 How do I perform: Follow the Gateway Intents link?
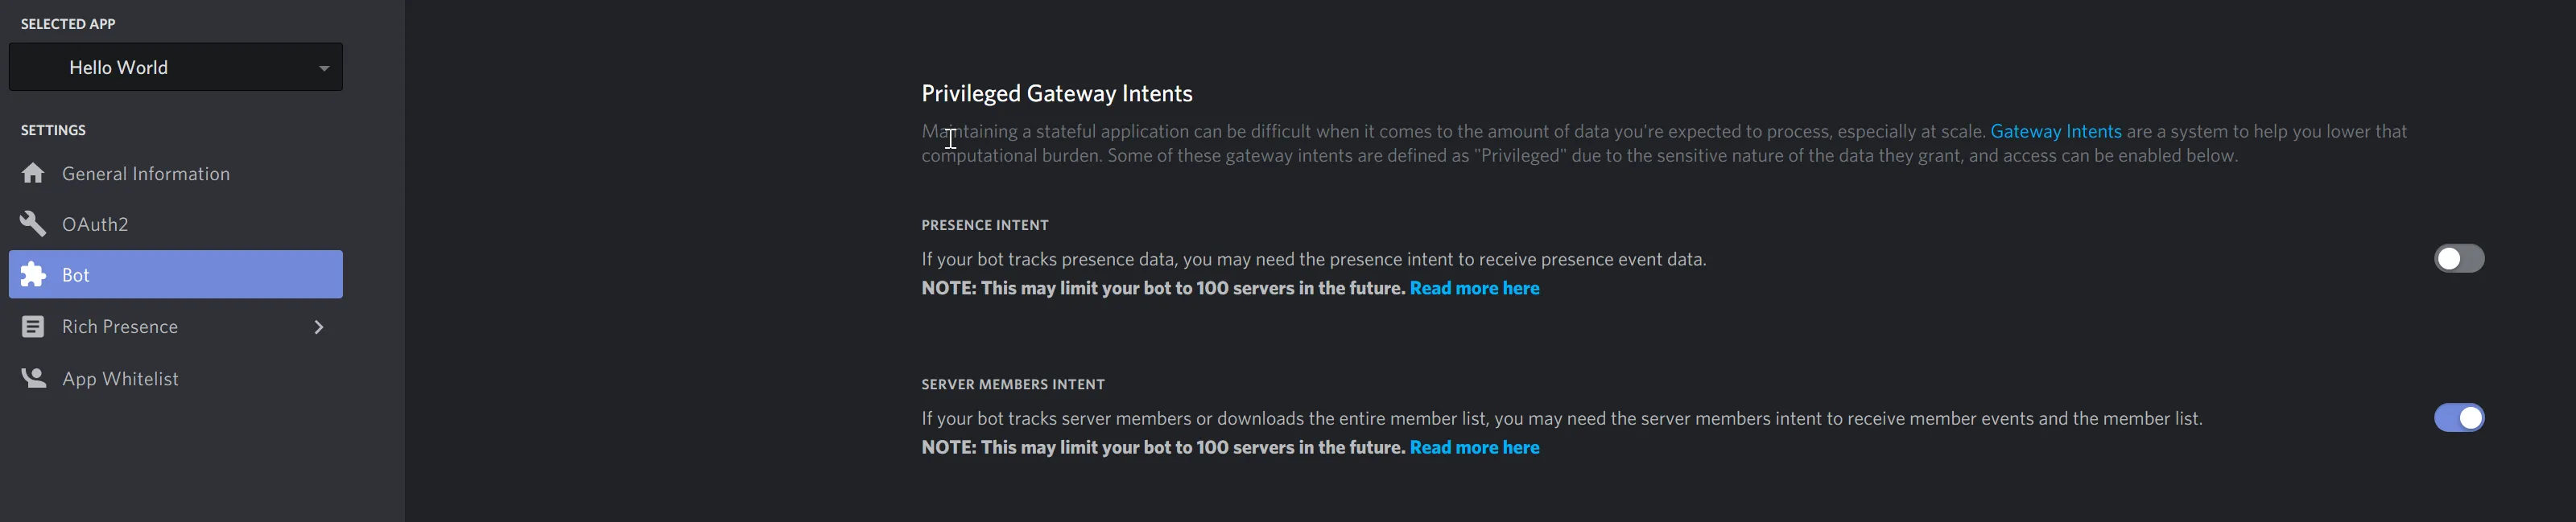(2055, 131)
